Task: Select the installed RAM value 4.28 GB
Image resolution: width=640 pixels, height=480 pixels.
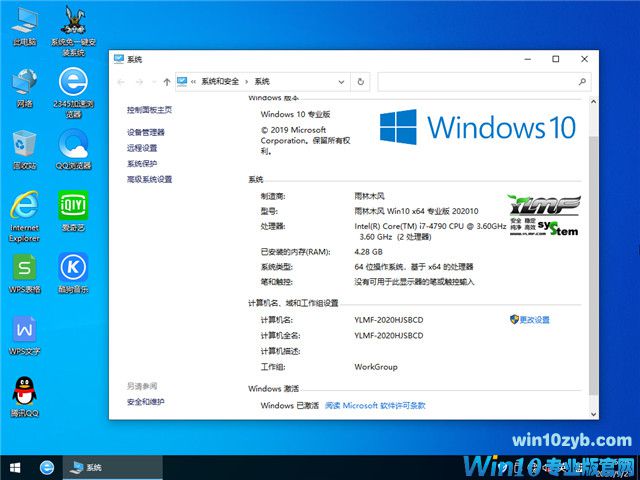Action: pos(369,252)
